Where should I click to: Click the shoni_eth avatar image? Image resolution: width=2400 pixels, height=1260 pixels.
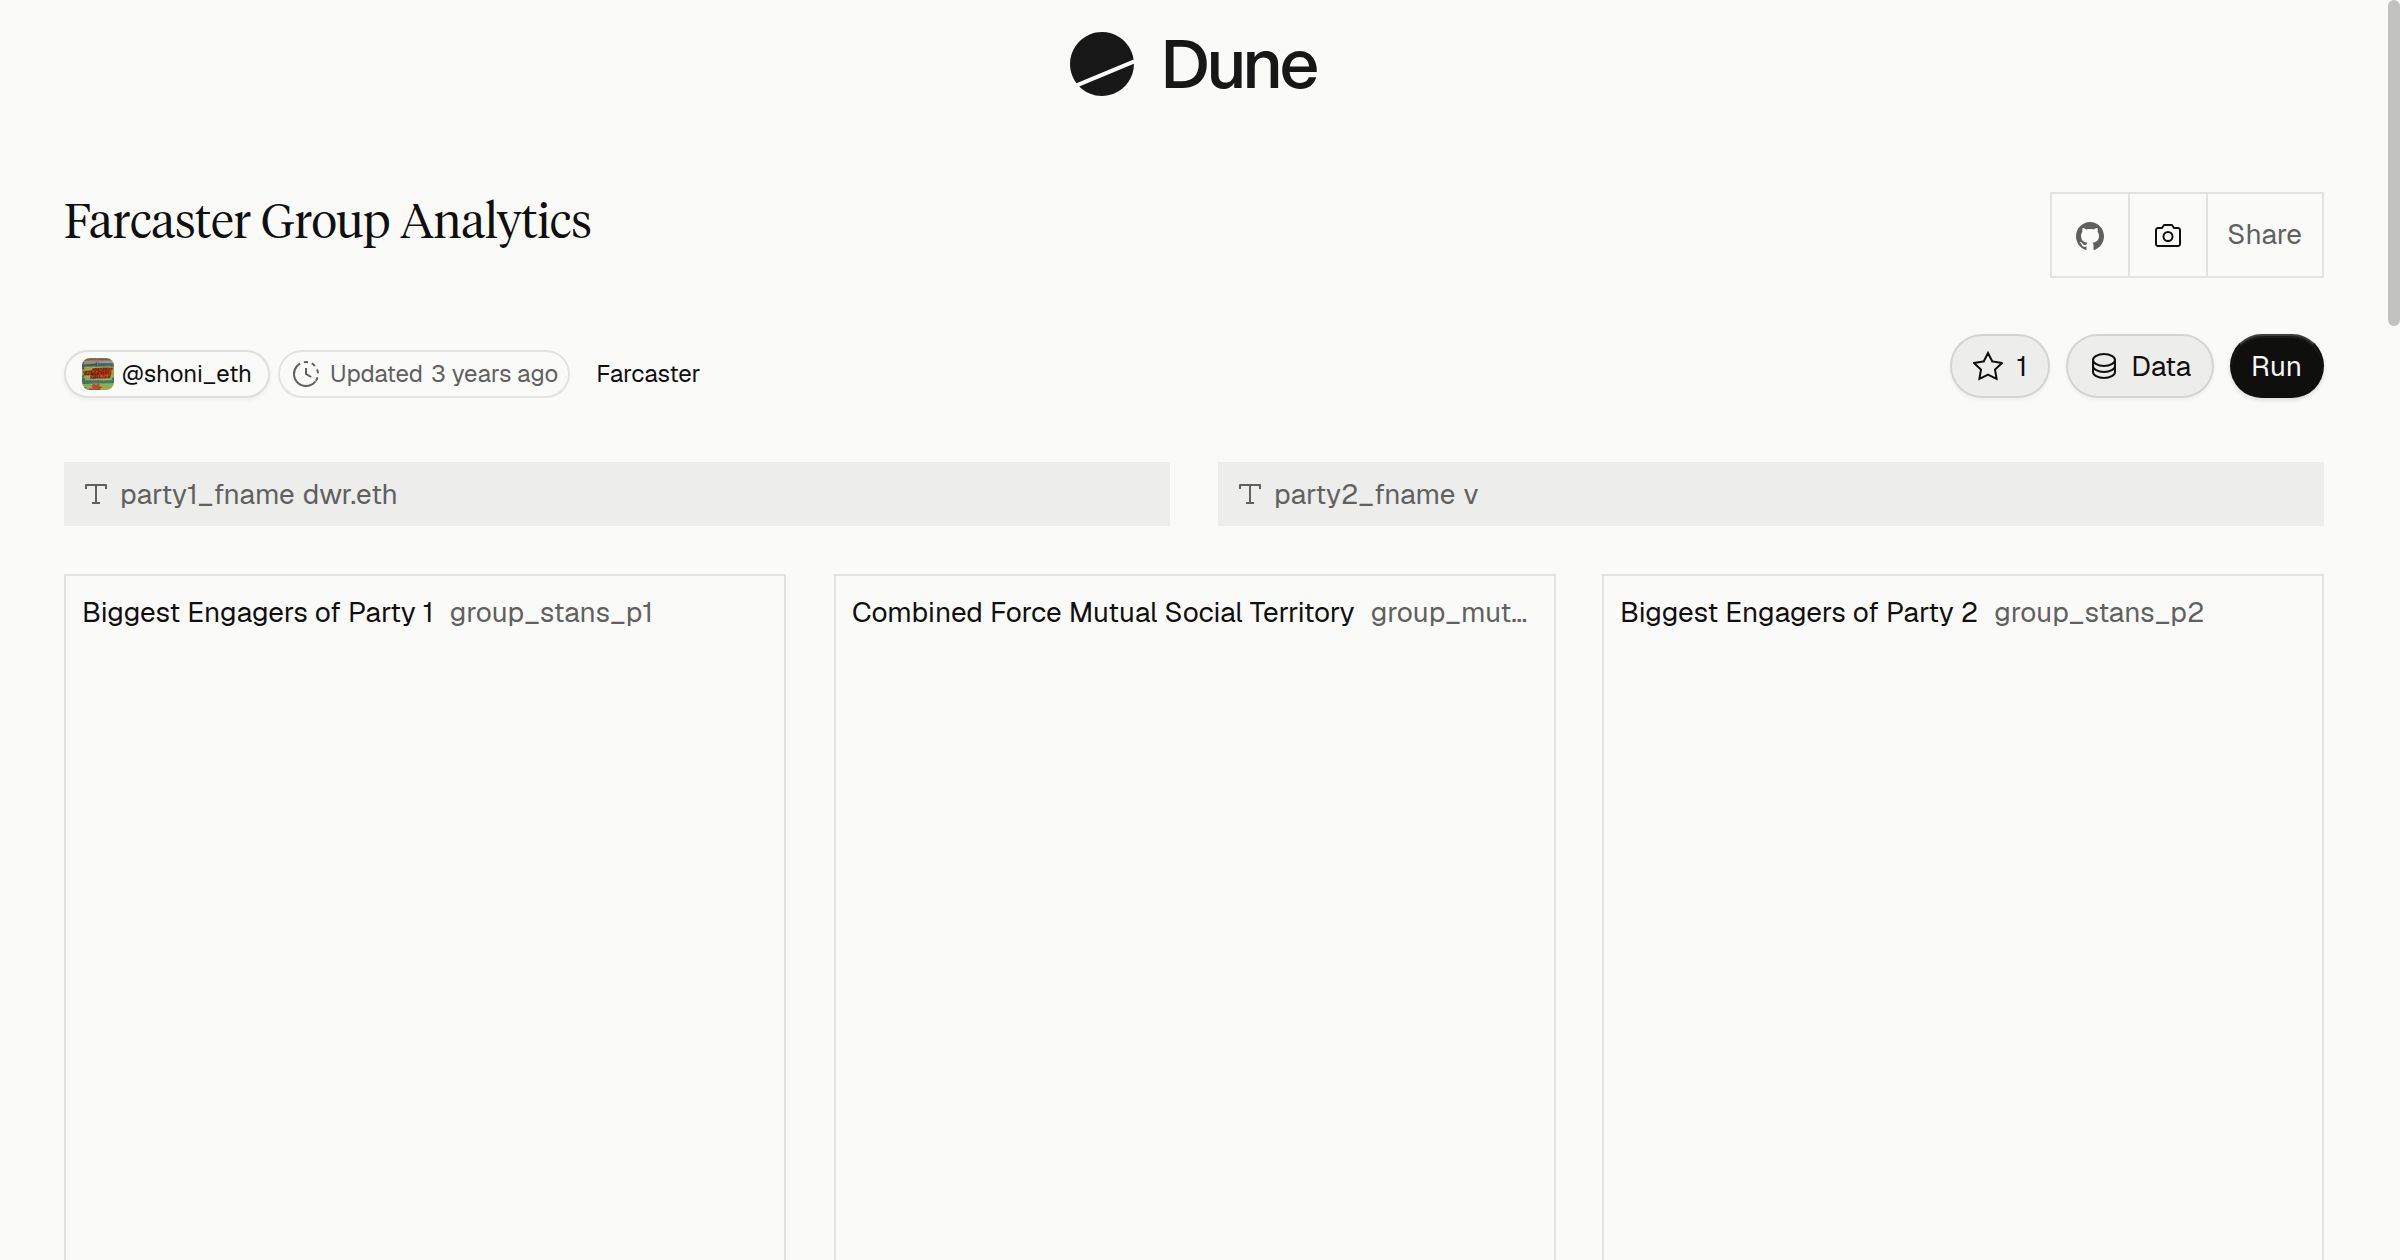click(x=97, y=374)
